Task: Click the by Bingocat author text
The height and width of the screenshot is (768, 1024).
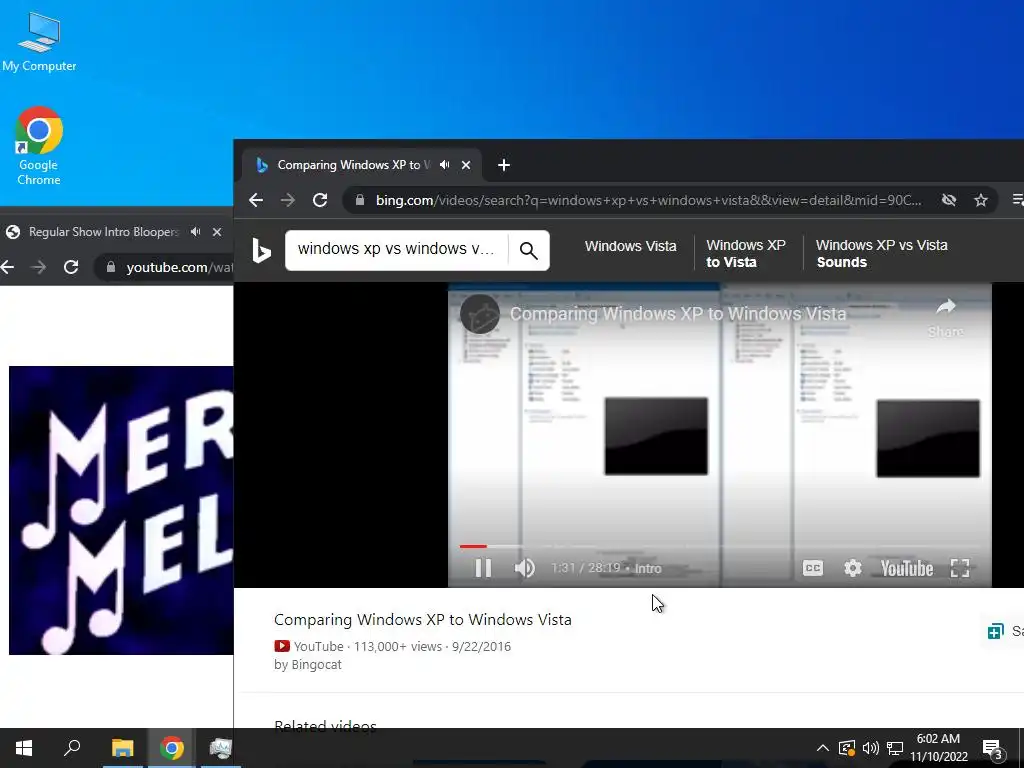Action: coord(308,664)
